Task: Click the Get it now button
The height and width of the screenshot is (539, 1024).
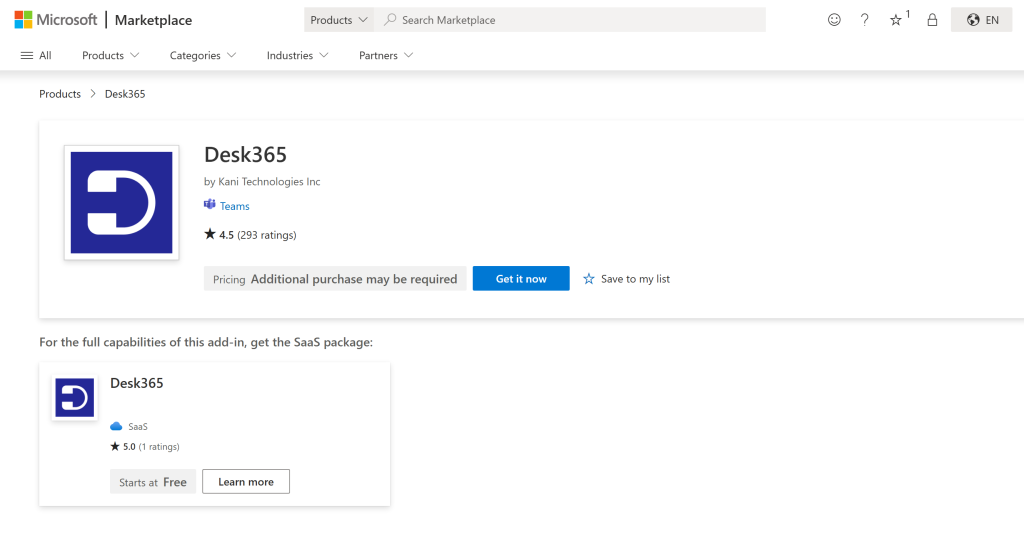Action: (521, 278)
